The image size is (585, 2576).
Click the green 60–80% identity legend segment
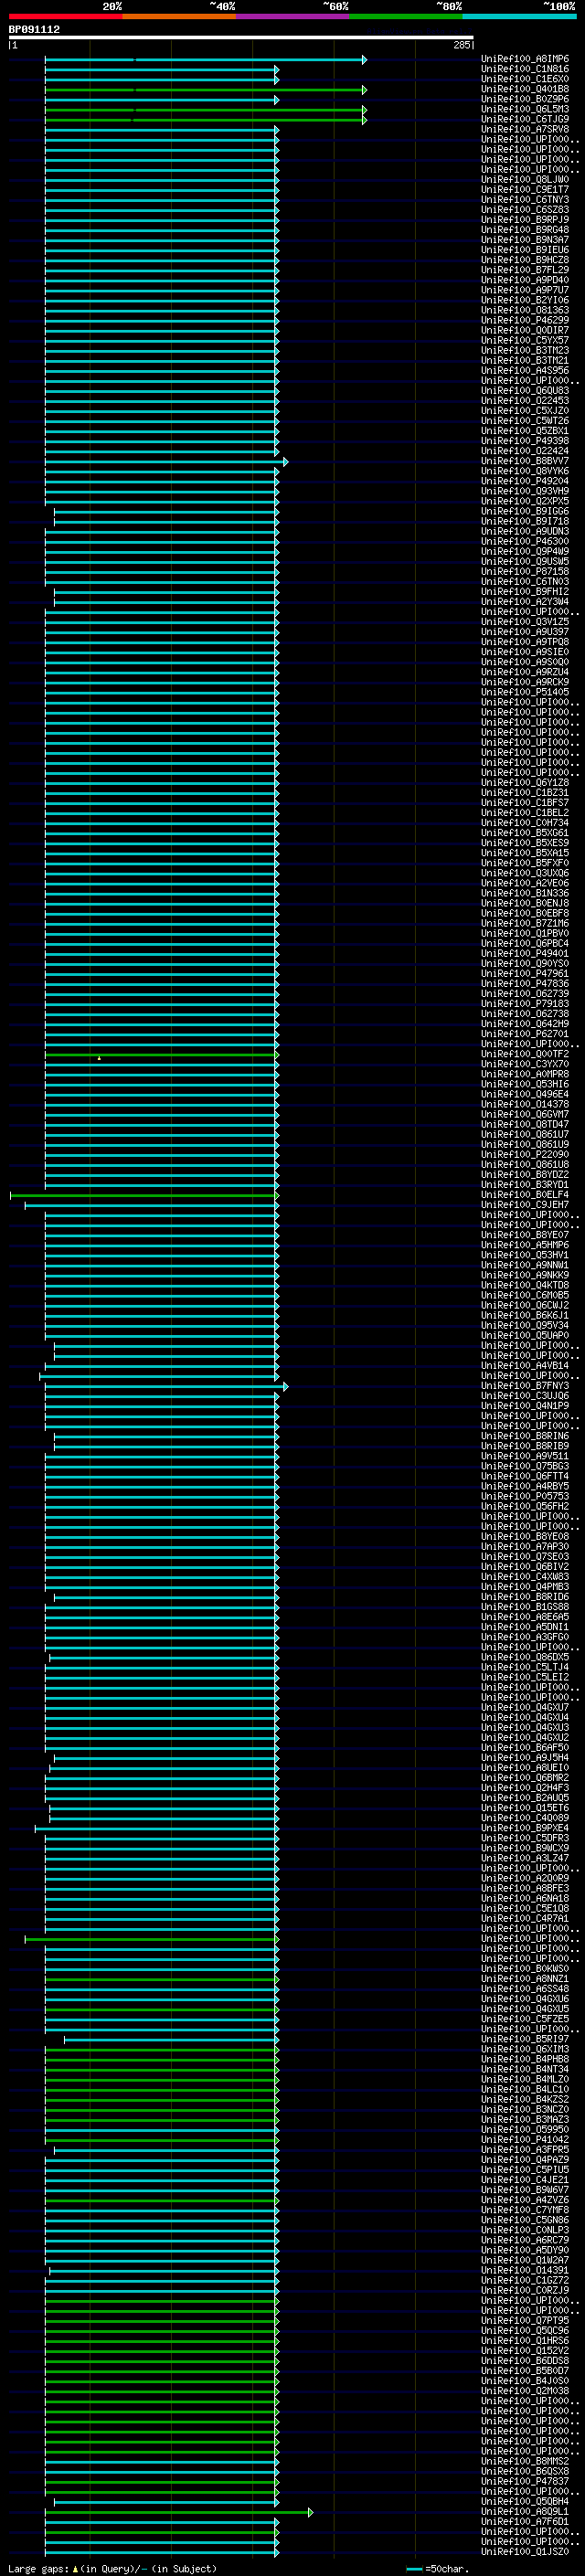coord(406,16)
